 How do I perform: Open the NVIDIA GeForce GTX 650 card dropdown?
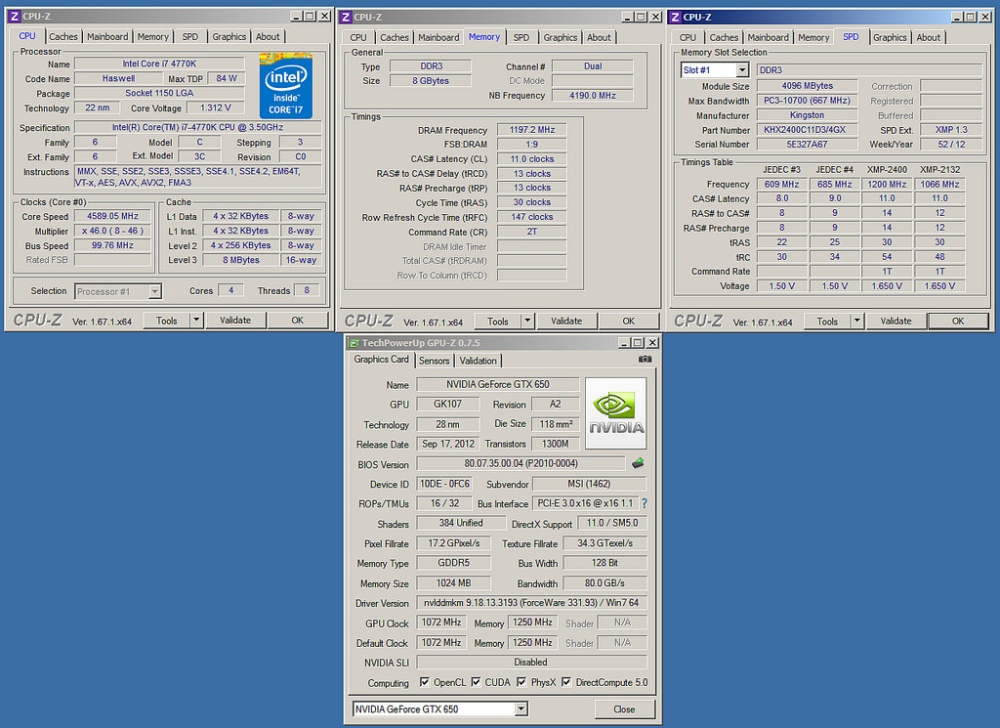point(521,709)
